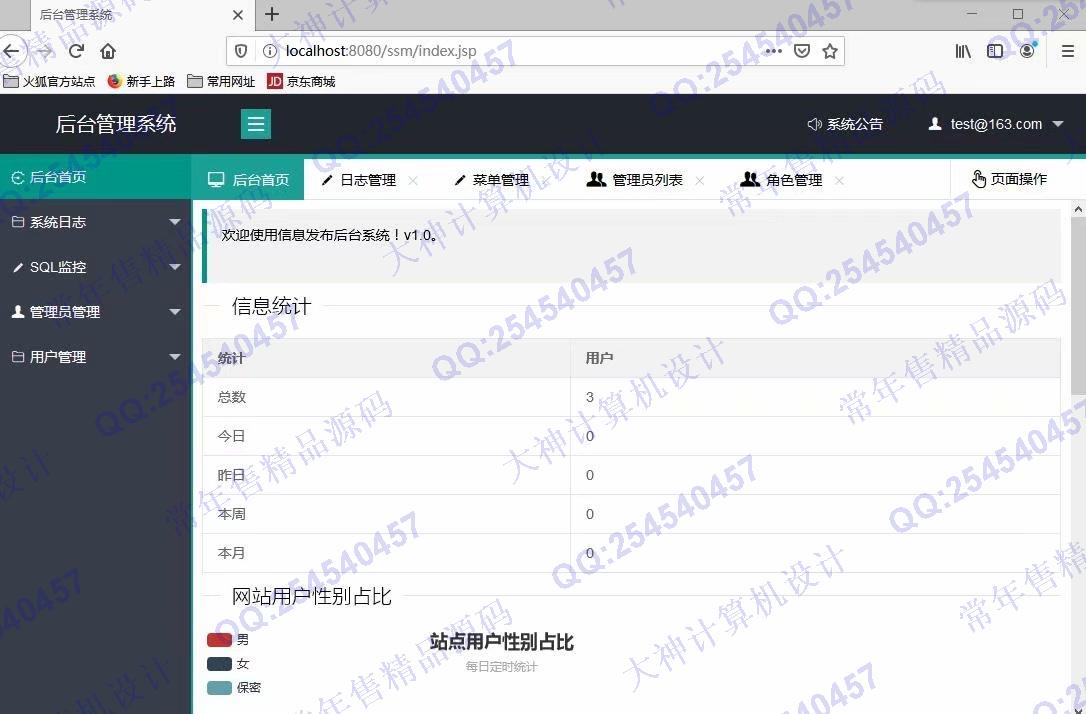Go back with browser back arrow
The width and height of the screenshot is (1086, 714).
click(x=12, y=51)
